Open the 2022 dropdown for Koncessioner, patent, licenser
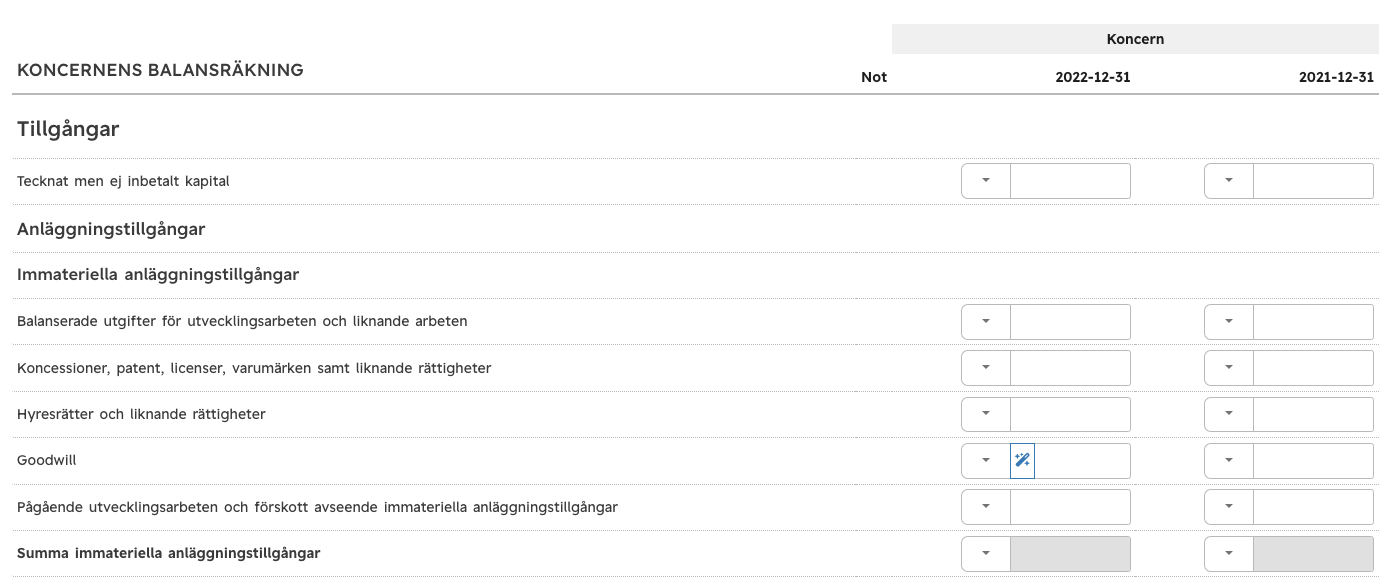The image size is (1391, 585). 986,368
